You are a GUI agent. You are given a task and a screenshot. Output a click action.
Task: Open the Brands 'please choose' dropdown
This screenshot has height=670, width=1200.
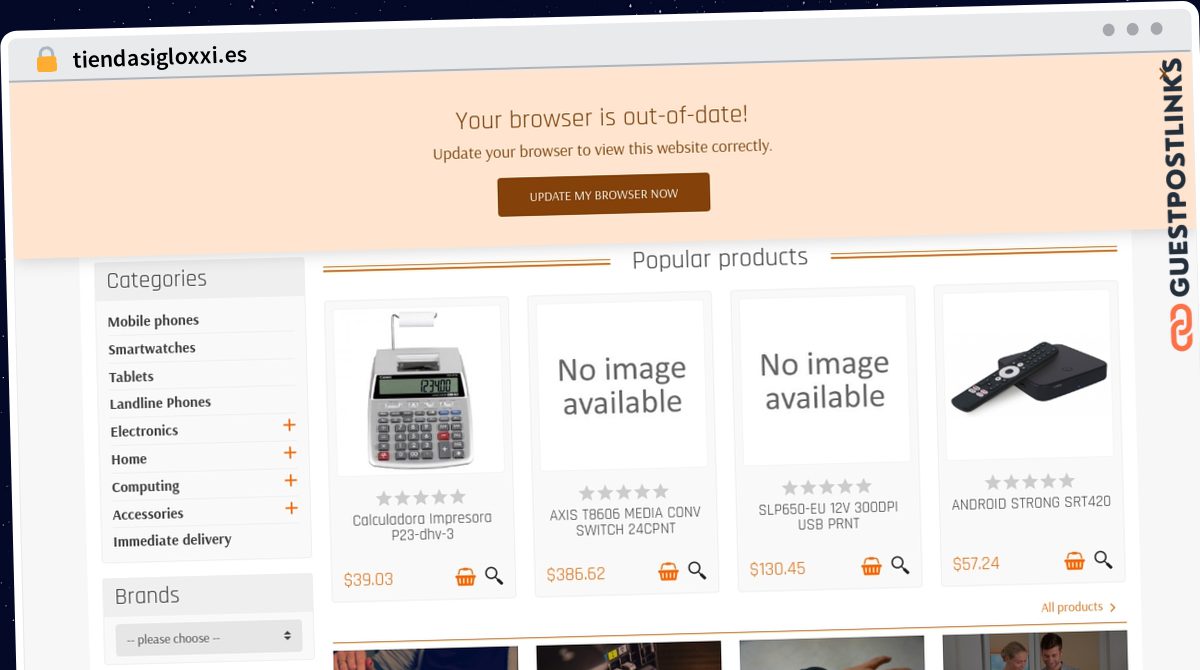pos(209,637)
